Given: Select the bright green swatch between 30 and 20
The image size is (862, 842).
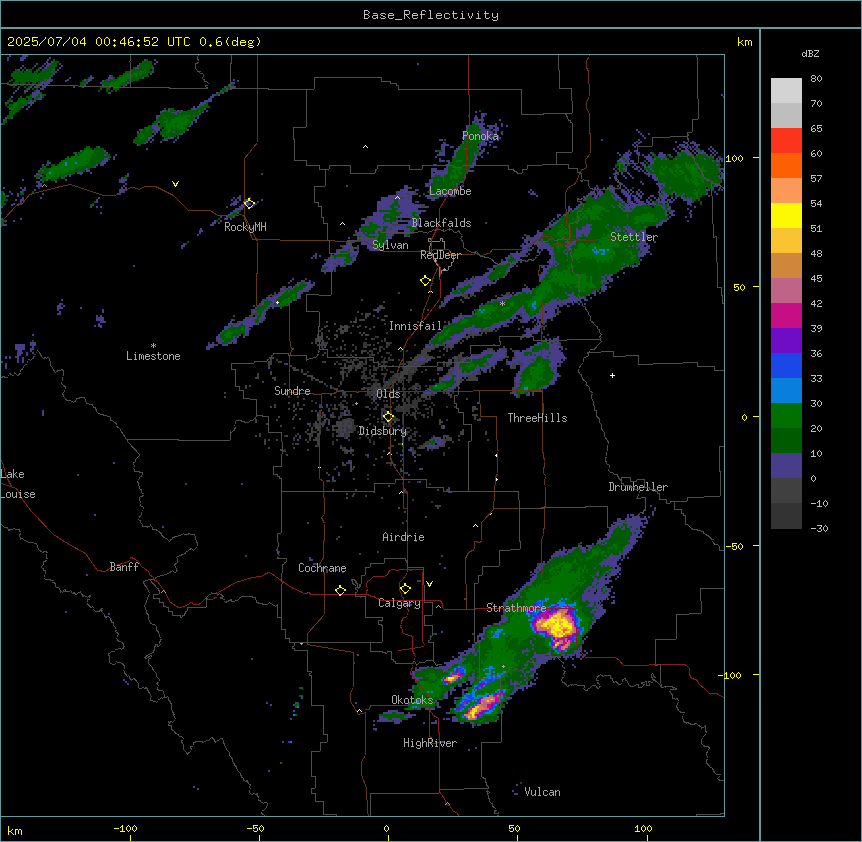Looking at the screenshot, I should [786, 416].
